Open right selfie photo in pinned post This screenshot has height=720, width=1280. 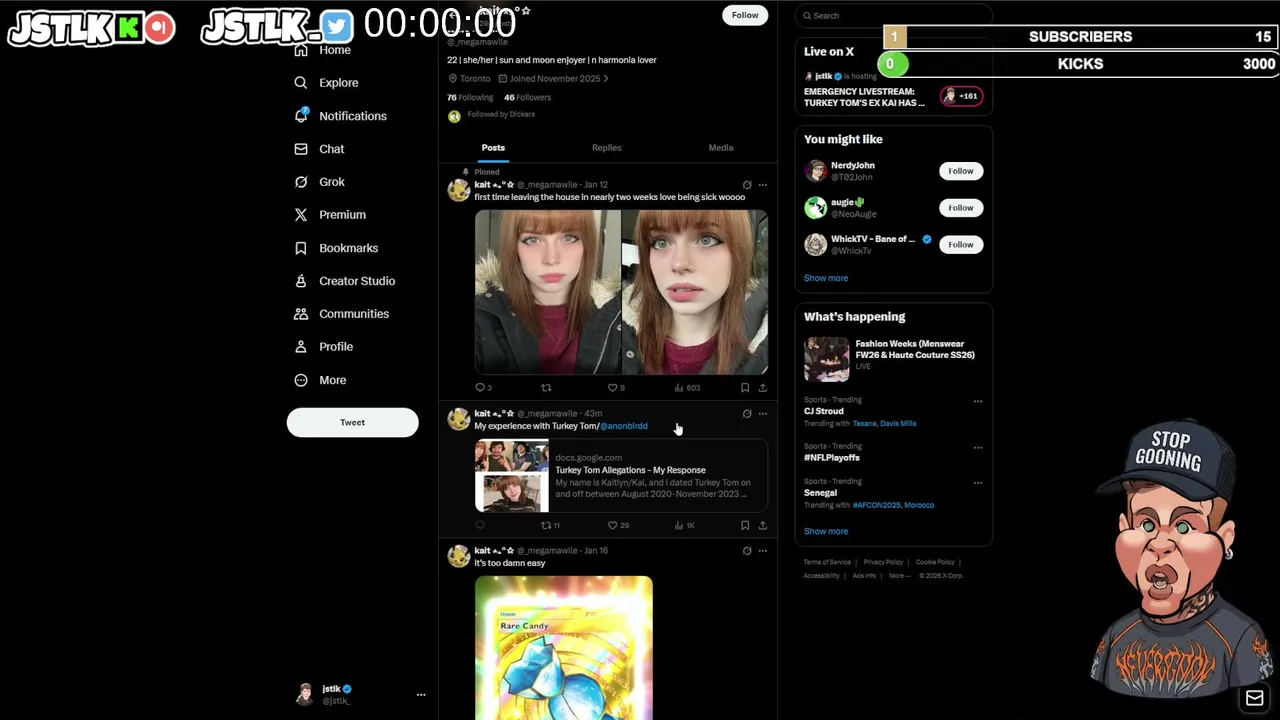695,291
